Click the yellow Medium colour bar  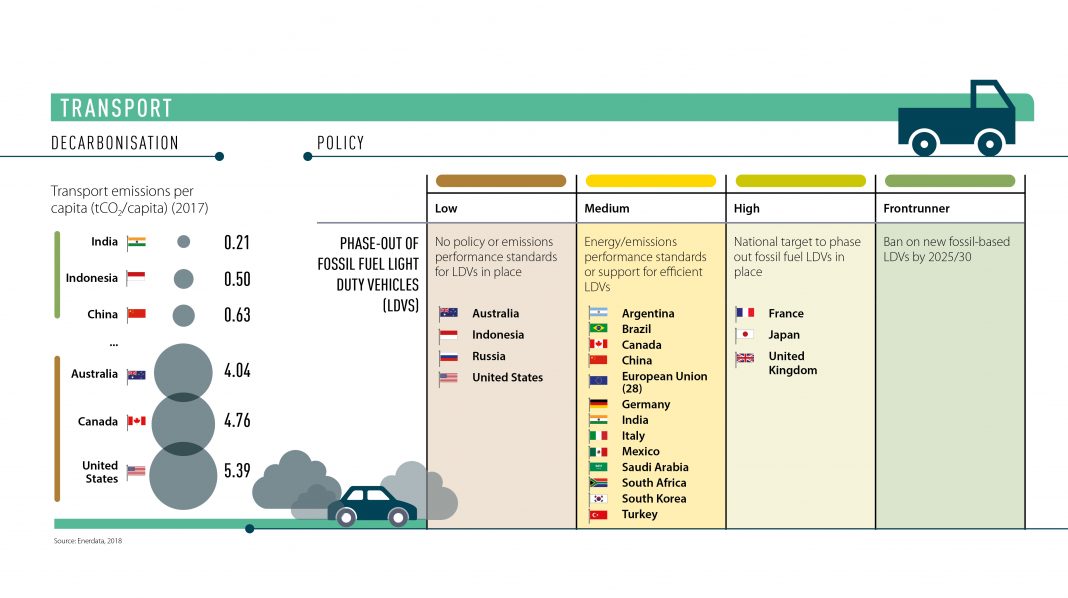650,181
